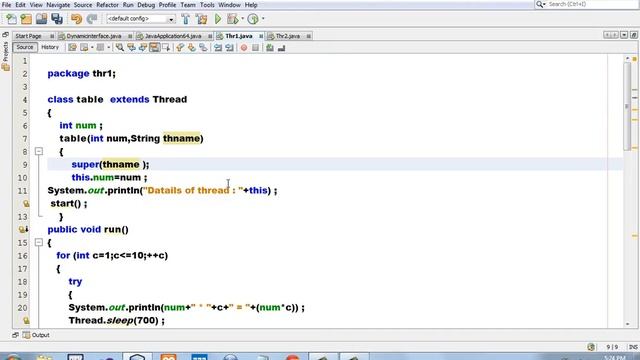The height and width of the screenshot is (360, 640).
Task: Open the document list dropdown arrow
Action: pyautogui.click(x=624, y=36)
